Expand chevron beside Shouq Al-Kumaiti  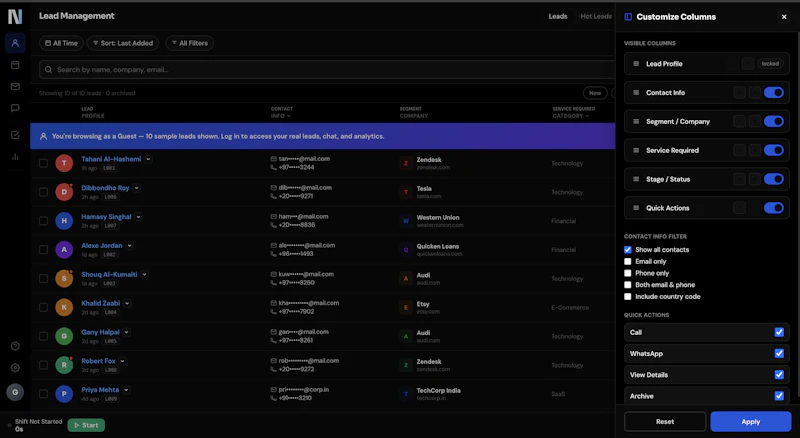(144, 274)
